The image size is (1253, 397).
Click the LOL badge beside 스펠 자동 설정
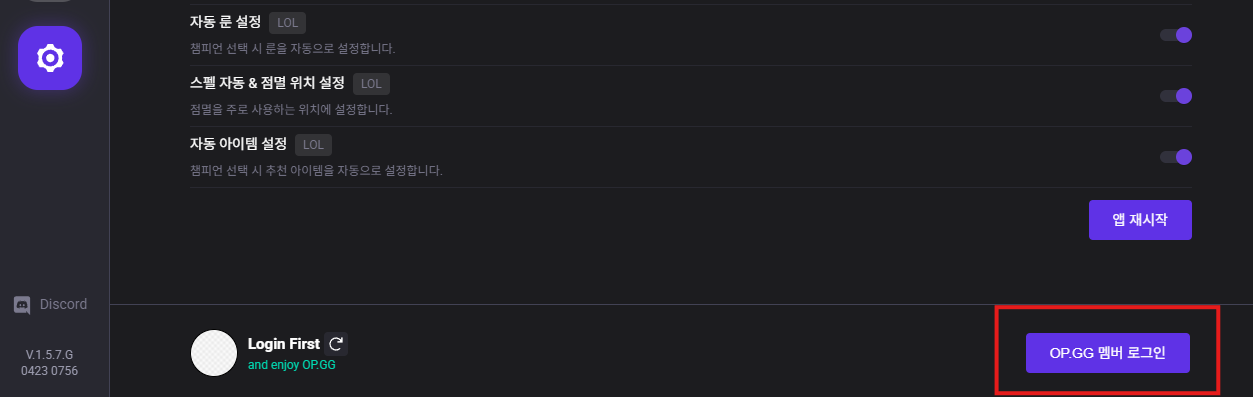[x=371, y=83]
